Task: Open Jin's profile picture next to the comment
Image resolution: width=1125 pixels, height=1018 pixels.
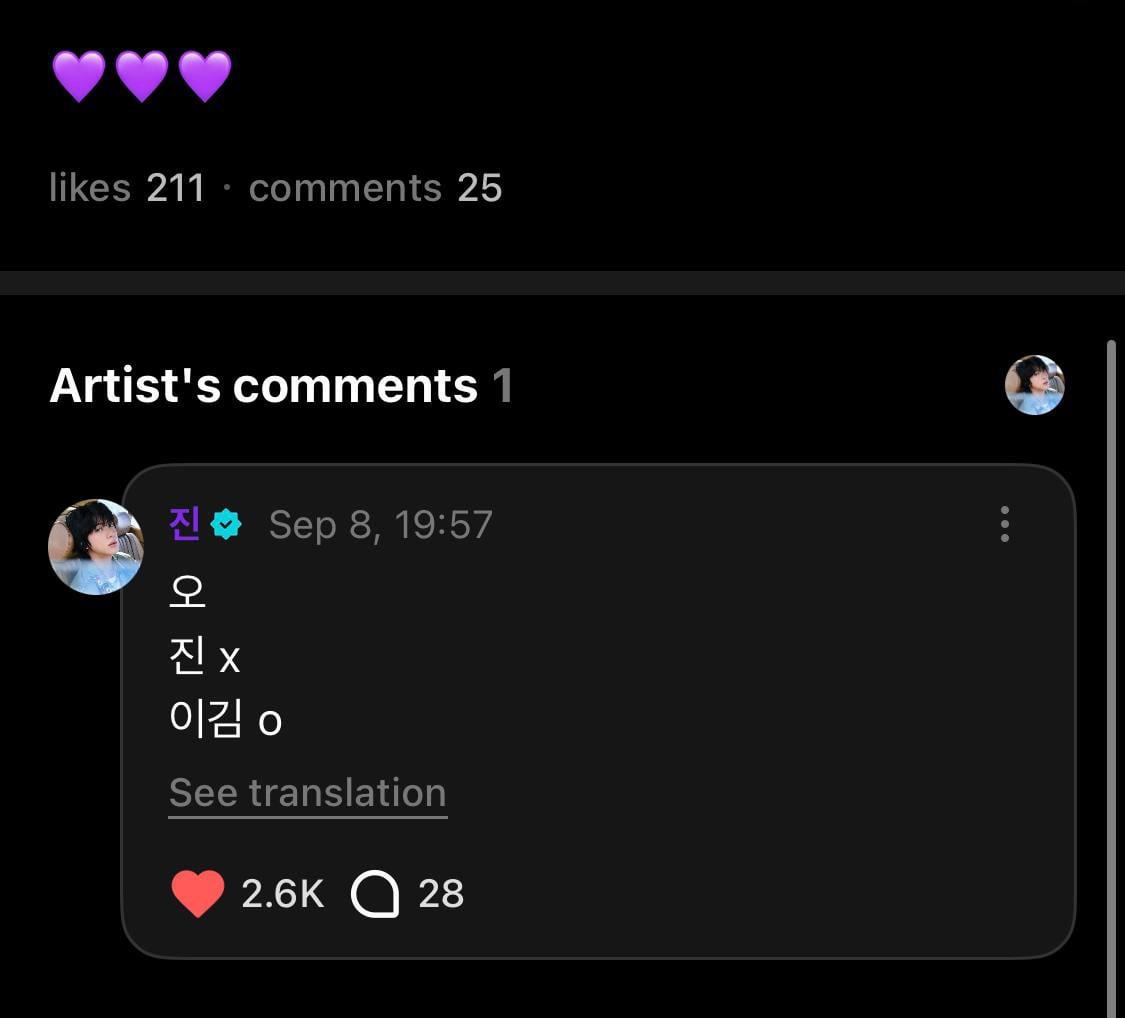Action: click(95, 547)
